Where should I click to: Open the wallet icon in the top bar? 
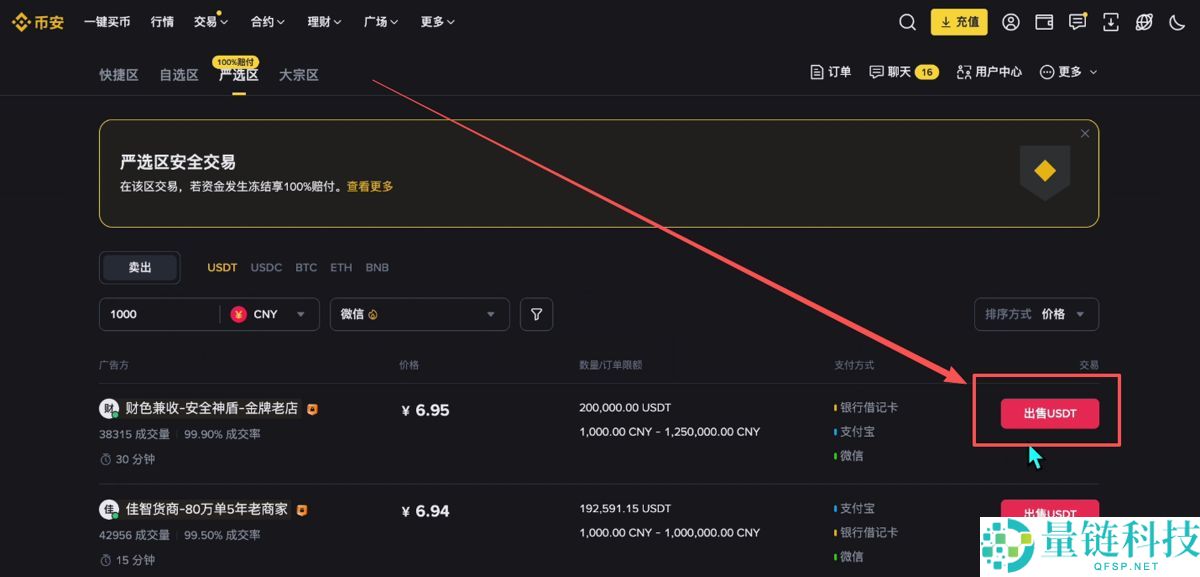click(1044, 21)
